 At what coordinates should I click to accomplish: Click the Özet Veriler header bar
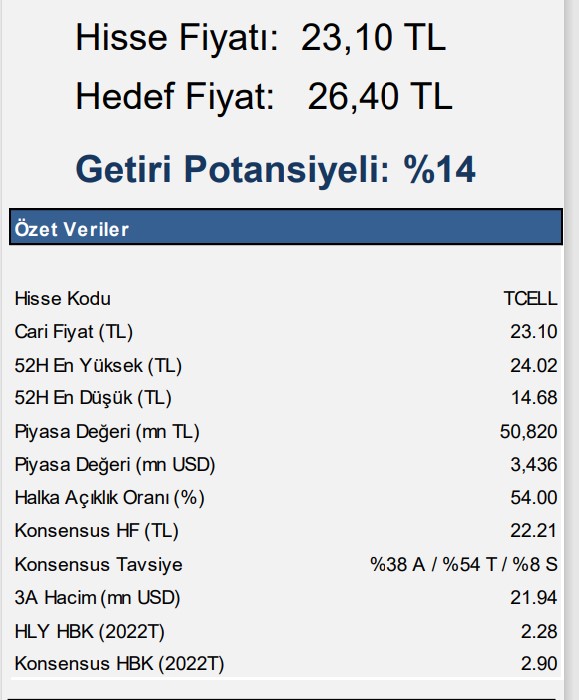(x=286, y=227)
